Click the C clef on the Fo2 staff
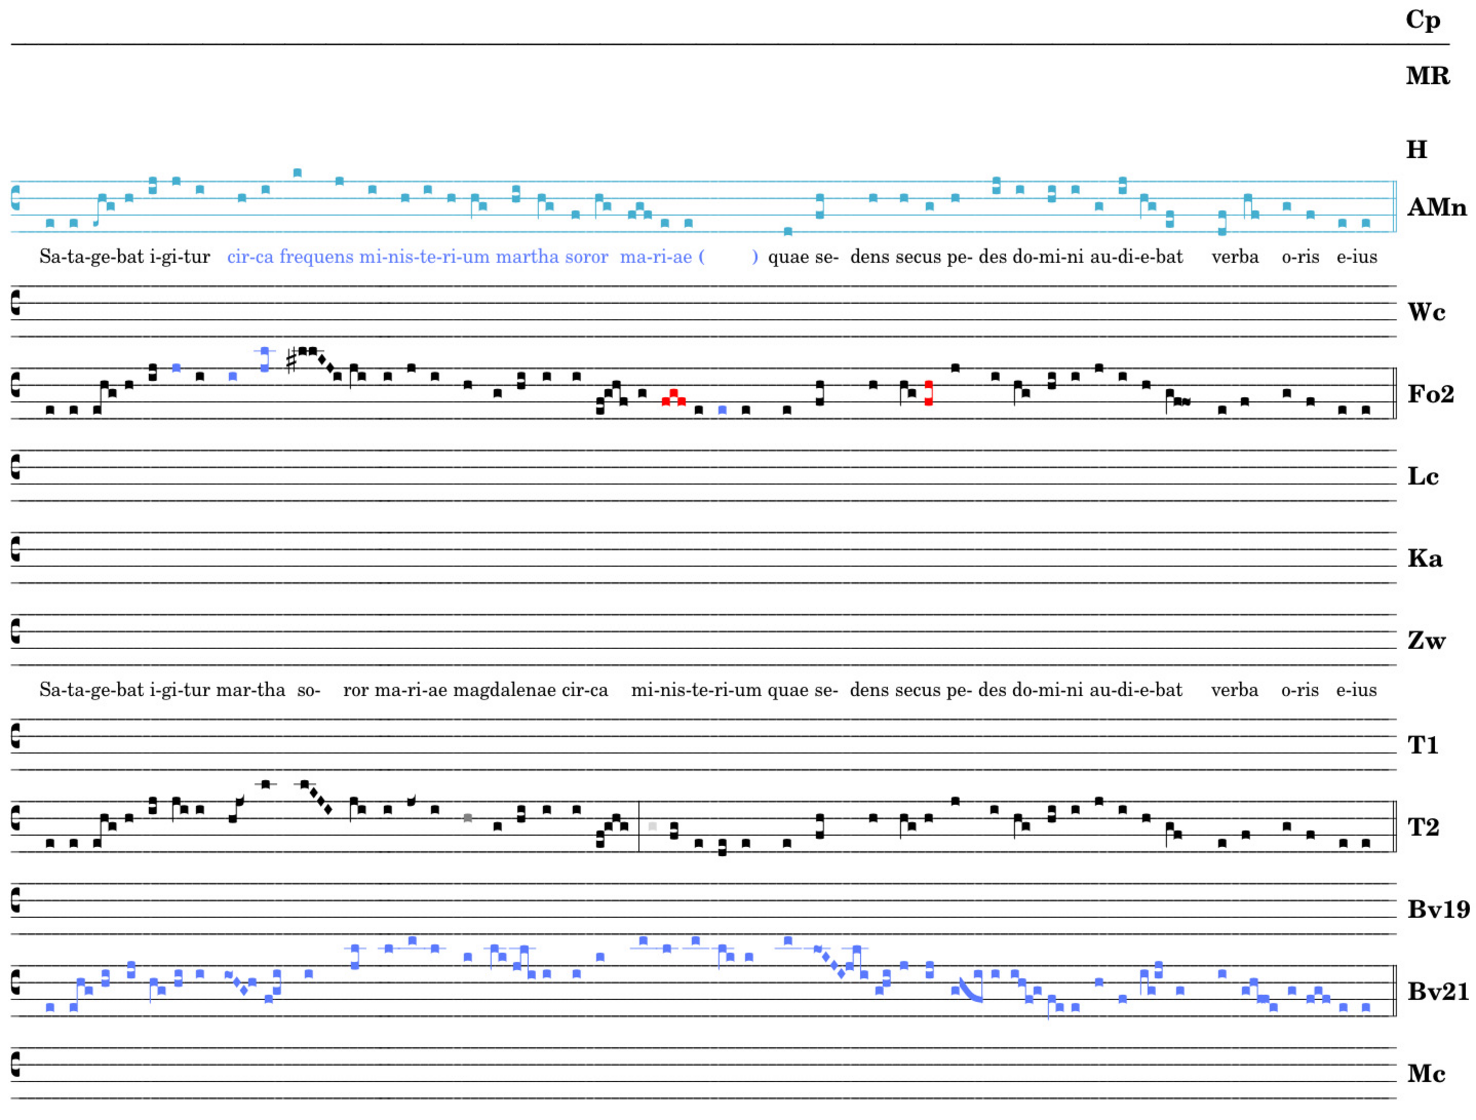 (x=15, y=385)
